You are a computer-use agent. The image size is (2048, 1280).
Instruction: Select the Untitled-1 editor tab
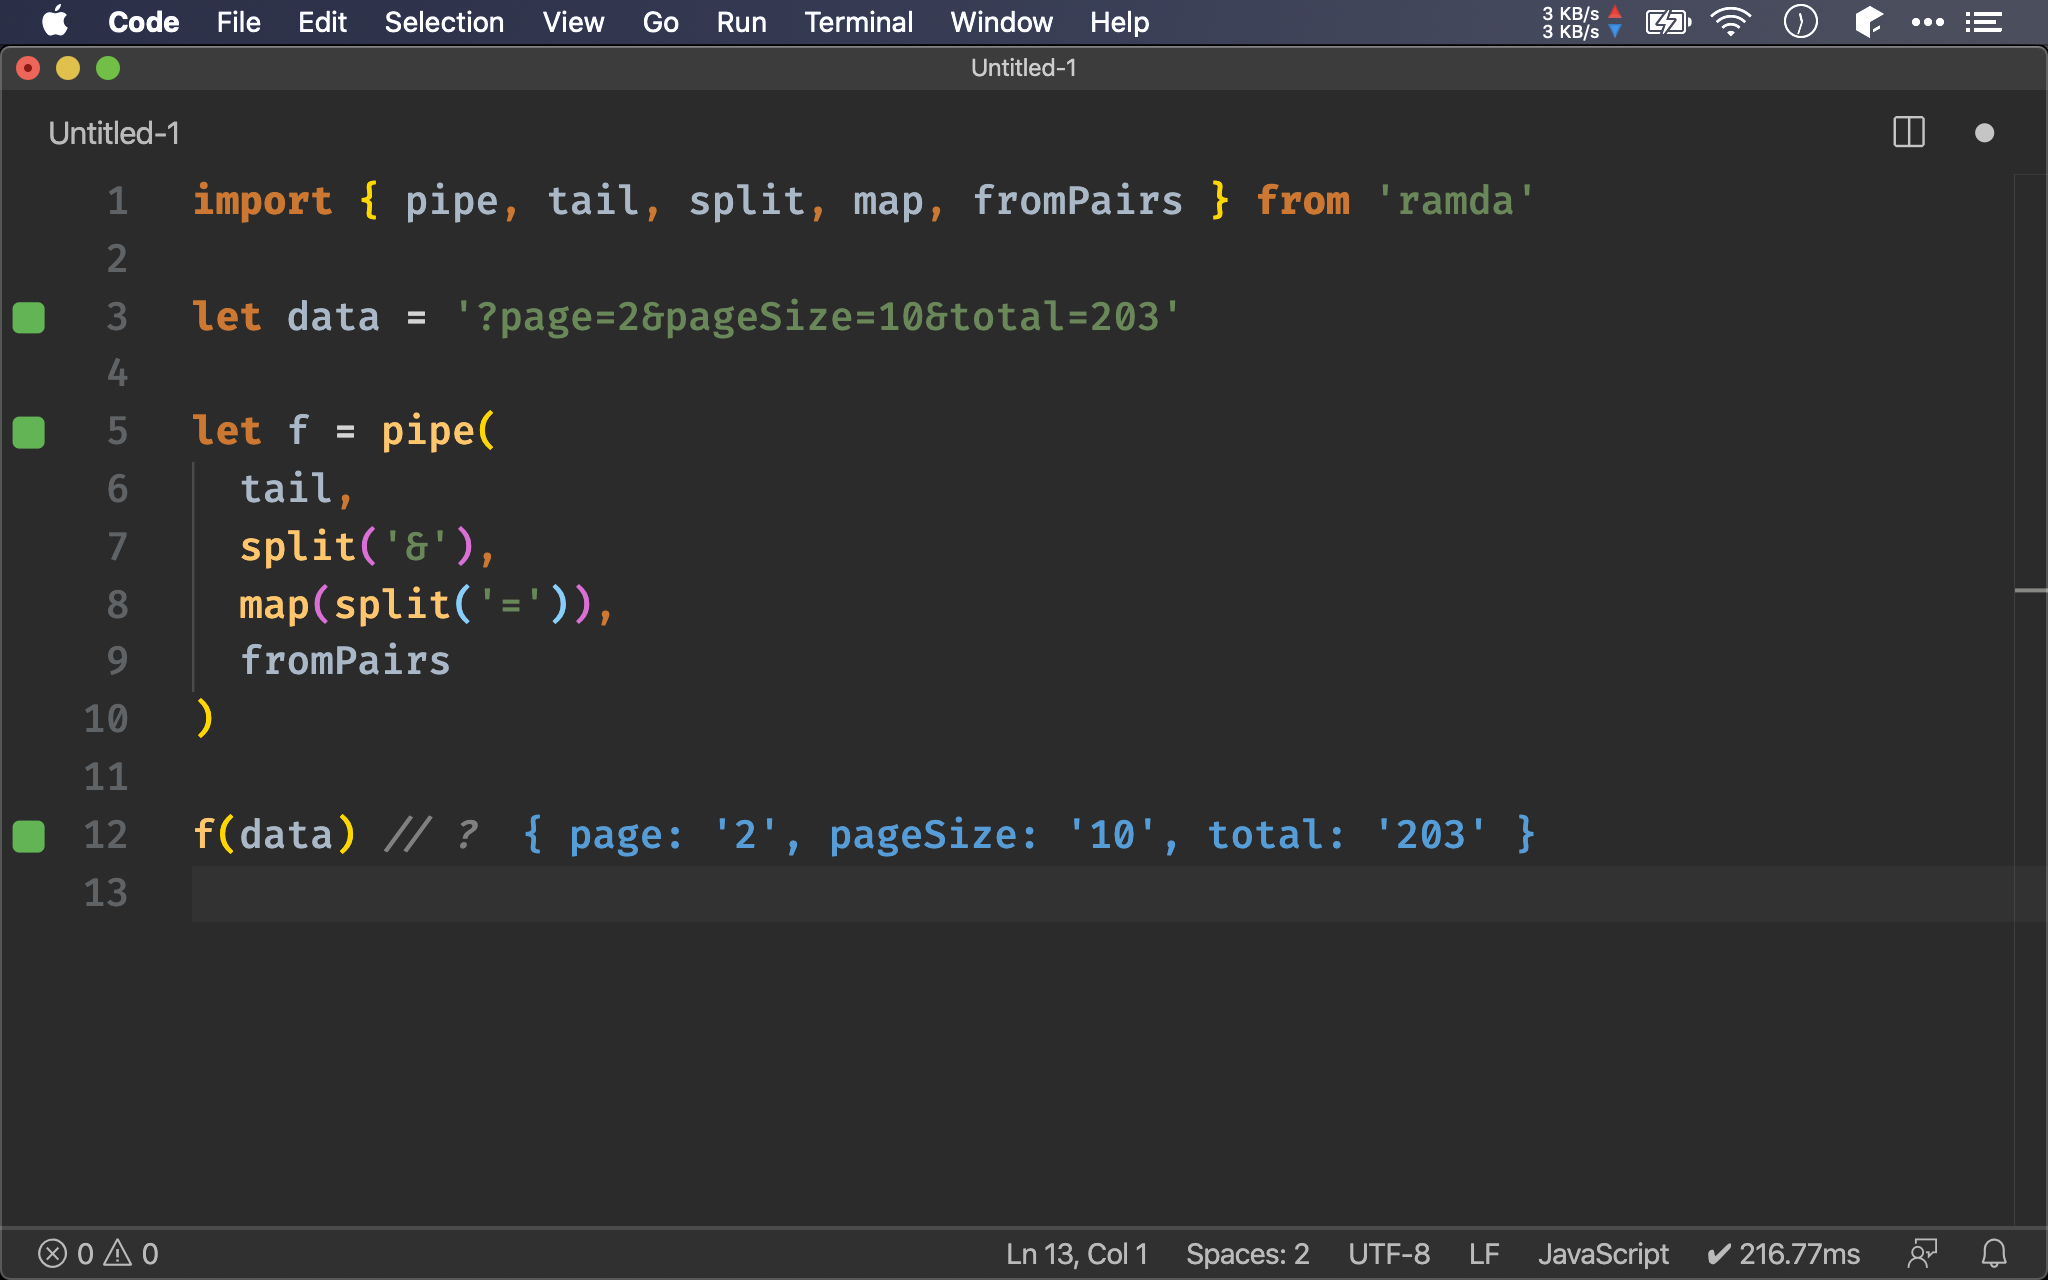(x=114, y=133)
